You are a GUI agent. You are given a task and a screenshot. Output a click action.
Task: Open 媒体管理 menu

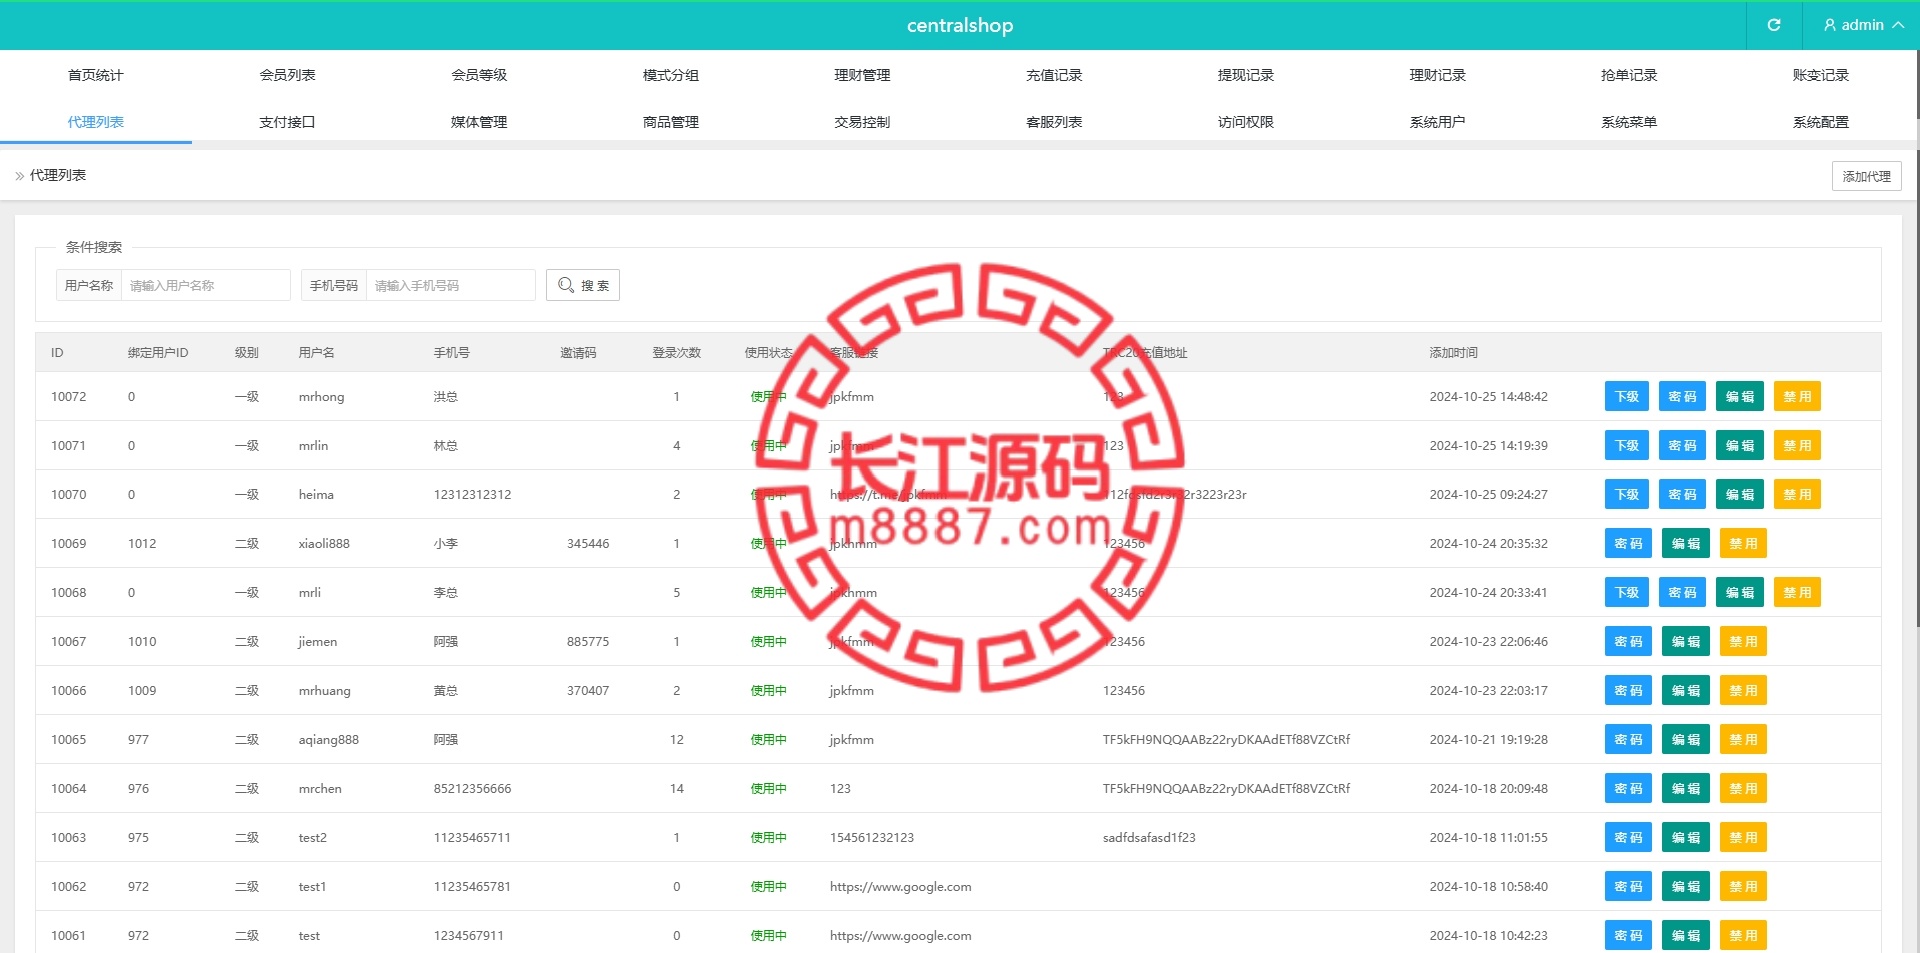[x=479, y=122]
